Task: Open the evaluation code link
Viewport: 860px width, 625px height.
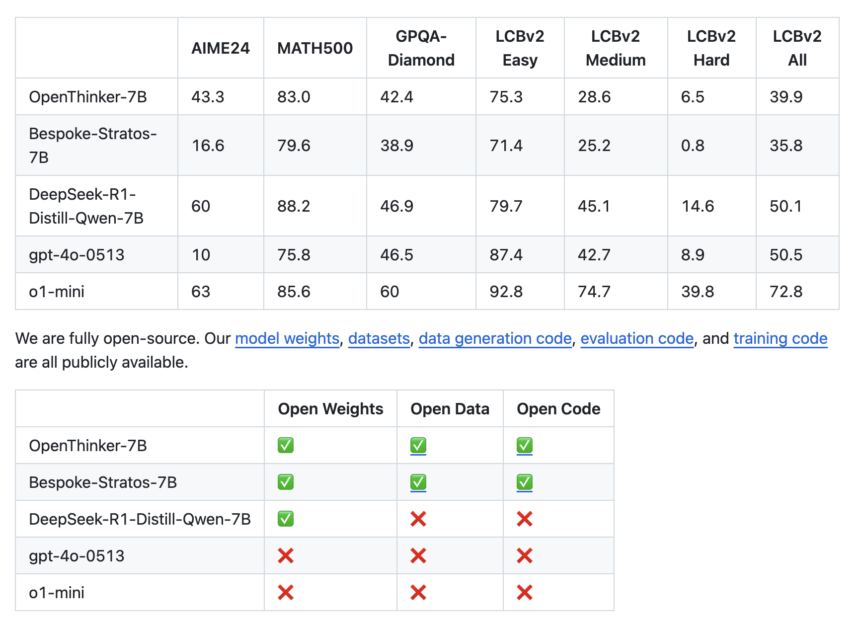Action: click(637, 339)
